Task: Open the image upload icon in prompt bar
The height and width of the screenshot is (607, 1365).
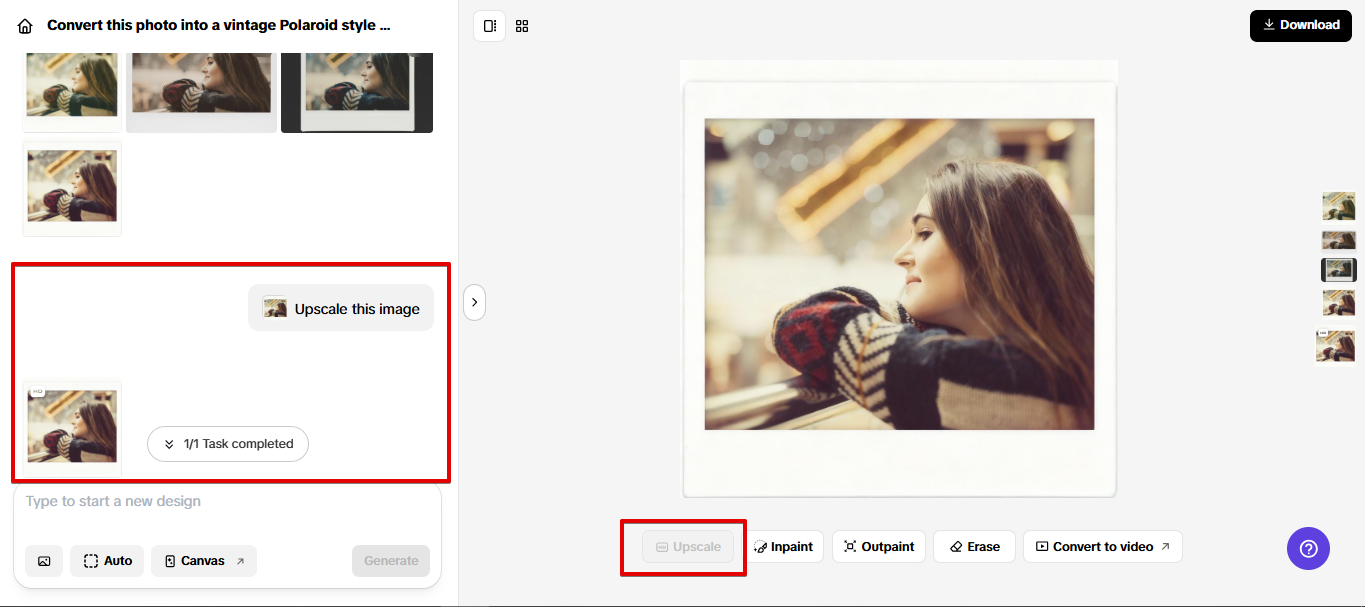Action: tap(43, 561)
